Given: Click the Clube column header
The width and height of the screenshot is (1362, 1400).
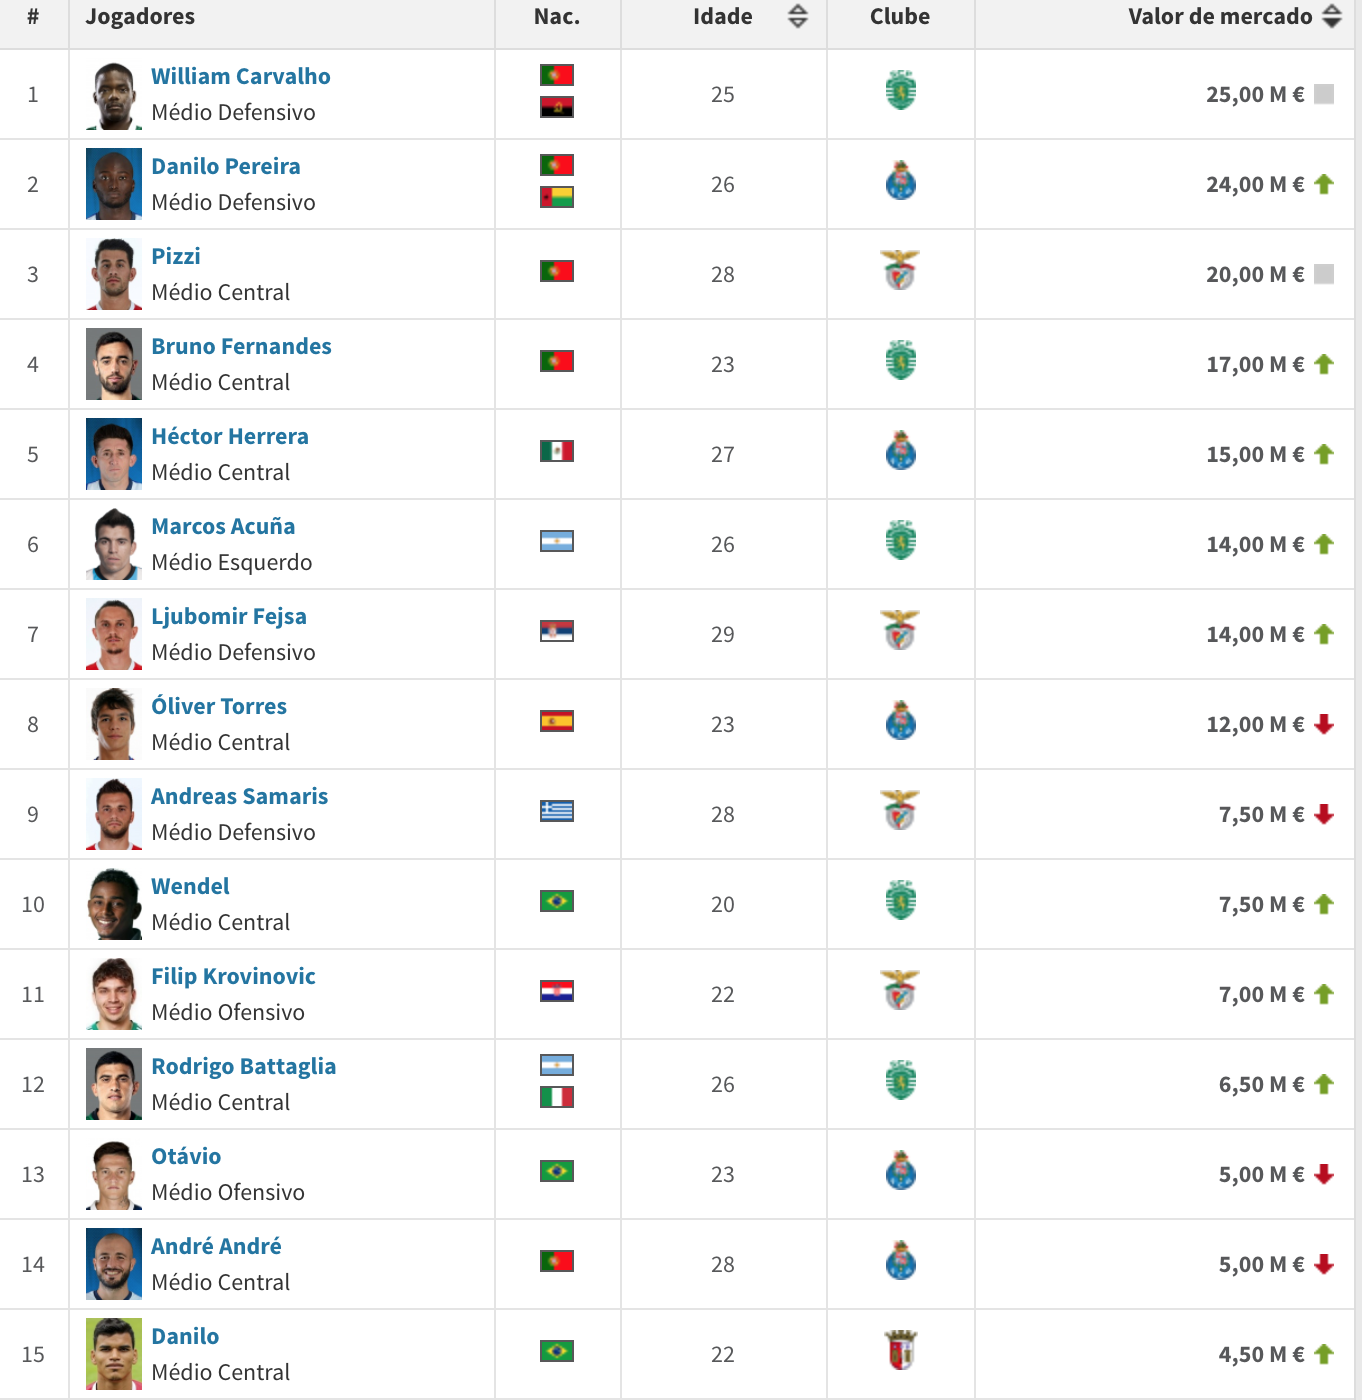Looking at the screenshot, I should tap(900, 17).
